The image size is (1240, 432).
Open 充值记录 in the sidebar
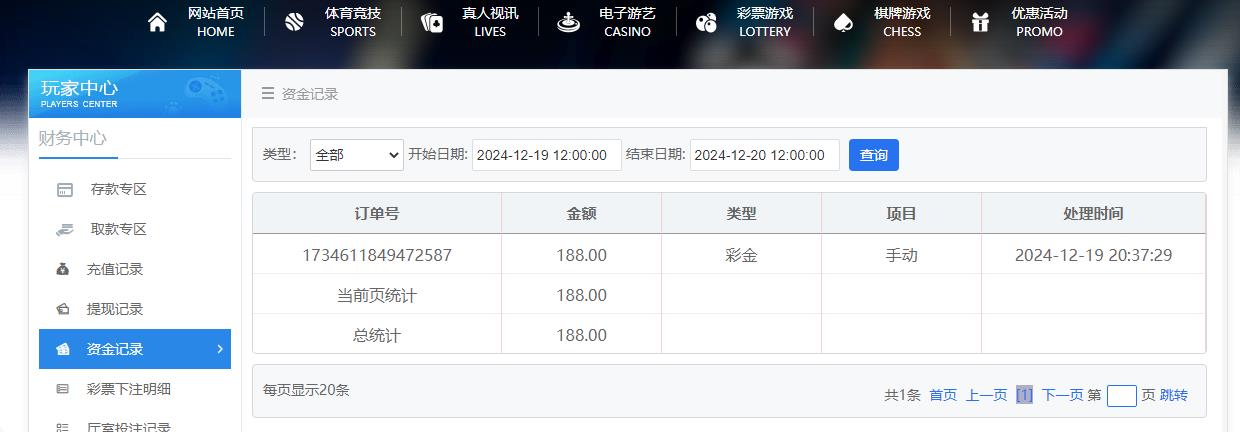[x=114, y=269]
